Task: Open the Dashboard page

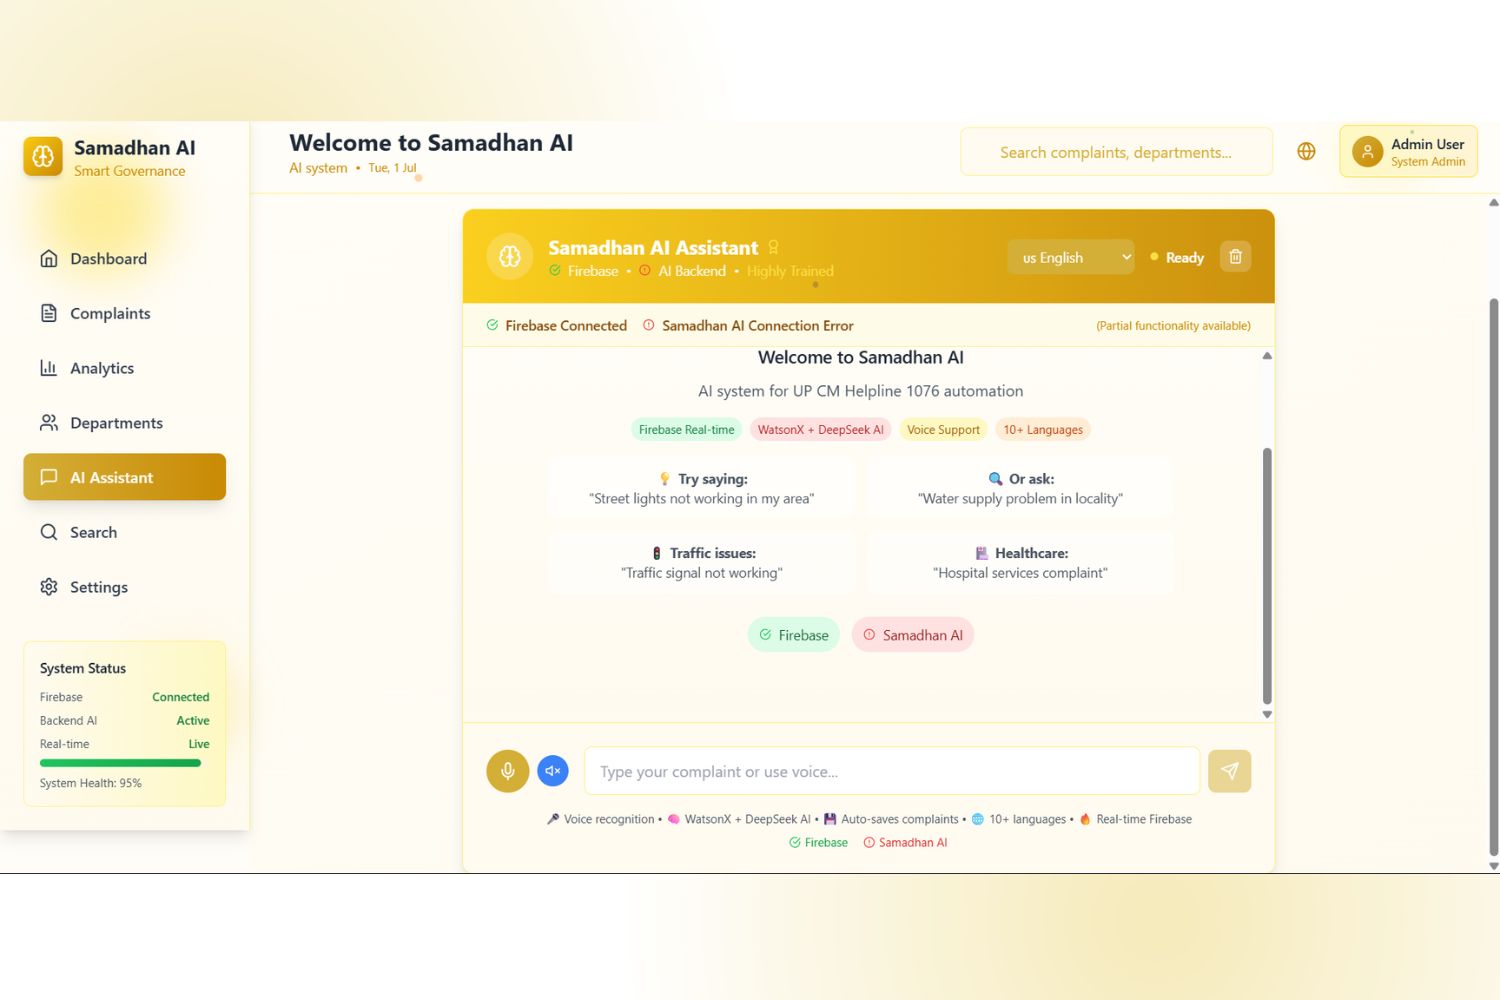Action: pyautogui.click(x=125, y=259)
